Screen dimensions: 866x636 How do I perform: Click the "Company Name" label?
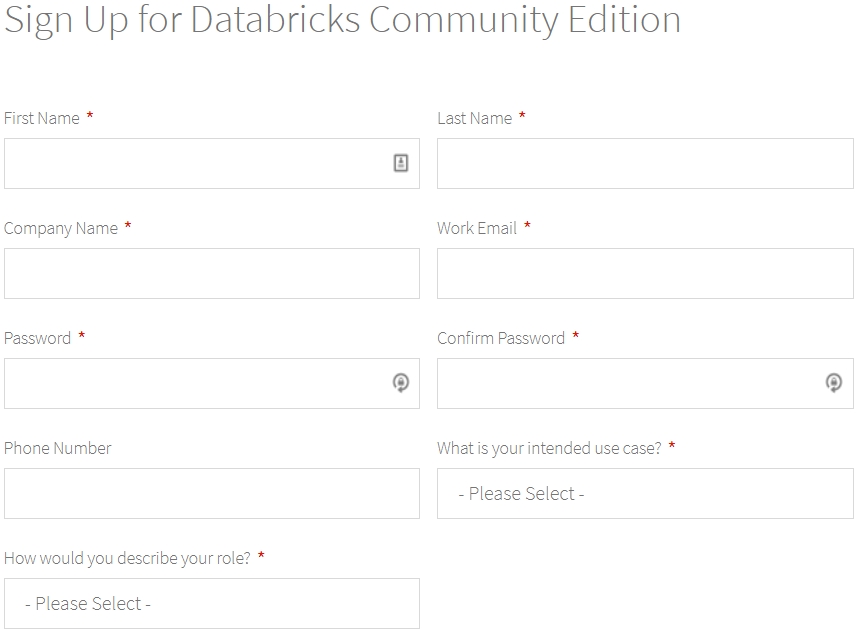click(x=61, y=228)
